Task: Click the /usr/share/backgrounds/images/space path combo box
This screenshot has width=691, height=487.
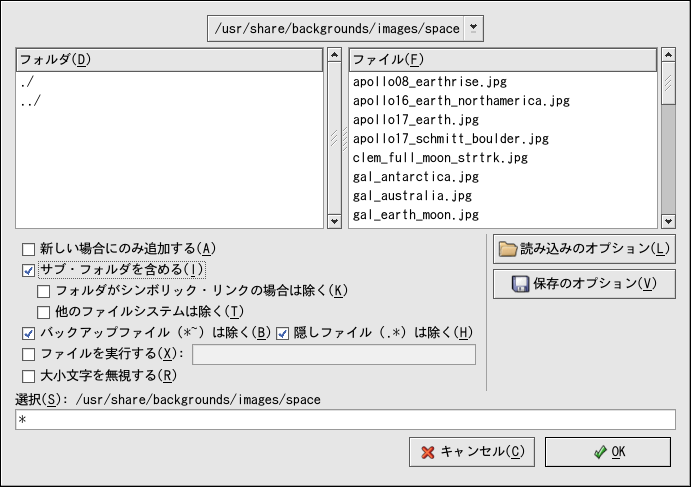Action: [x=336, y=28]
